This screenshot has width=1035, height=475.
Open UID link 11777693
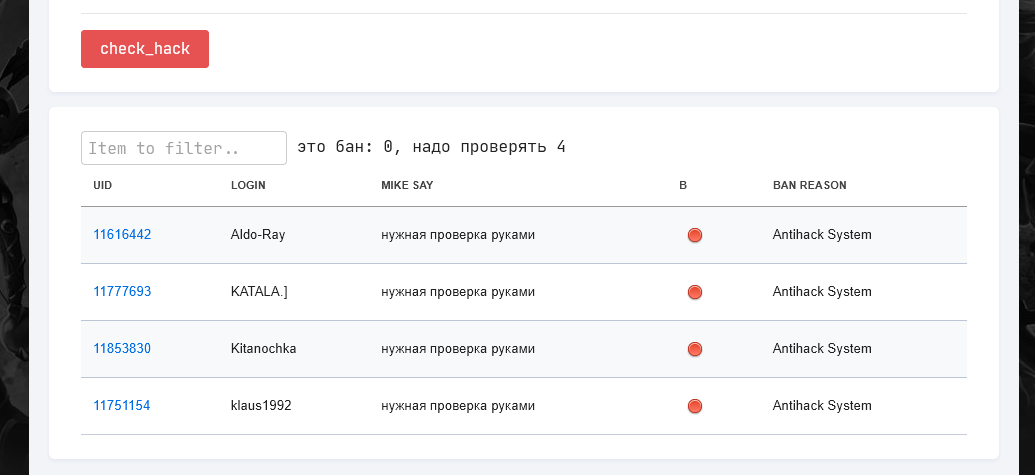[122, 292]
